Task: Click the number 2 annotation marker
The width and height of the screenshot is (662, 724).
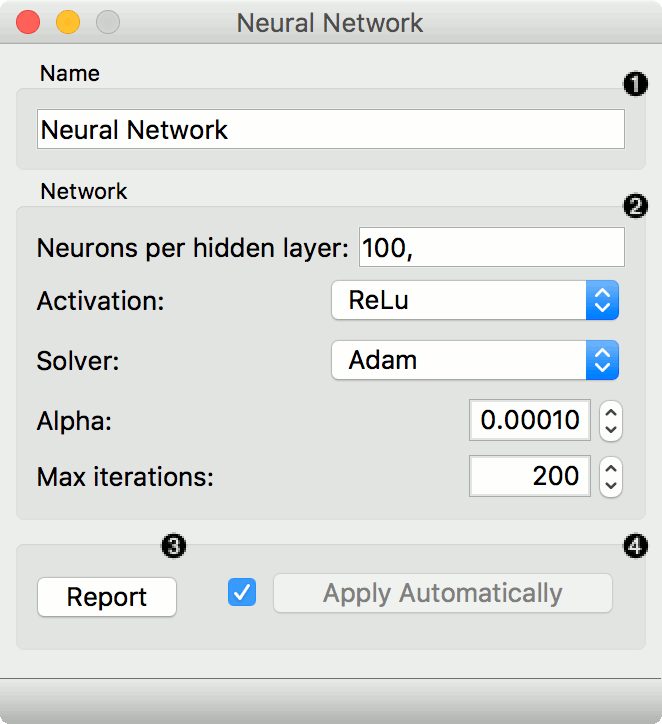Action: 634,206
